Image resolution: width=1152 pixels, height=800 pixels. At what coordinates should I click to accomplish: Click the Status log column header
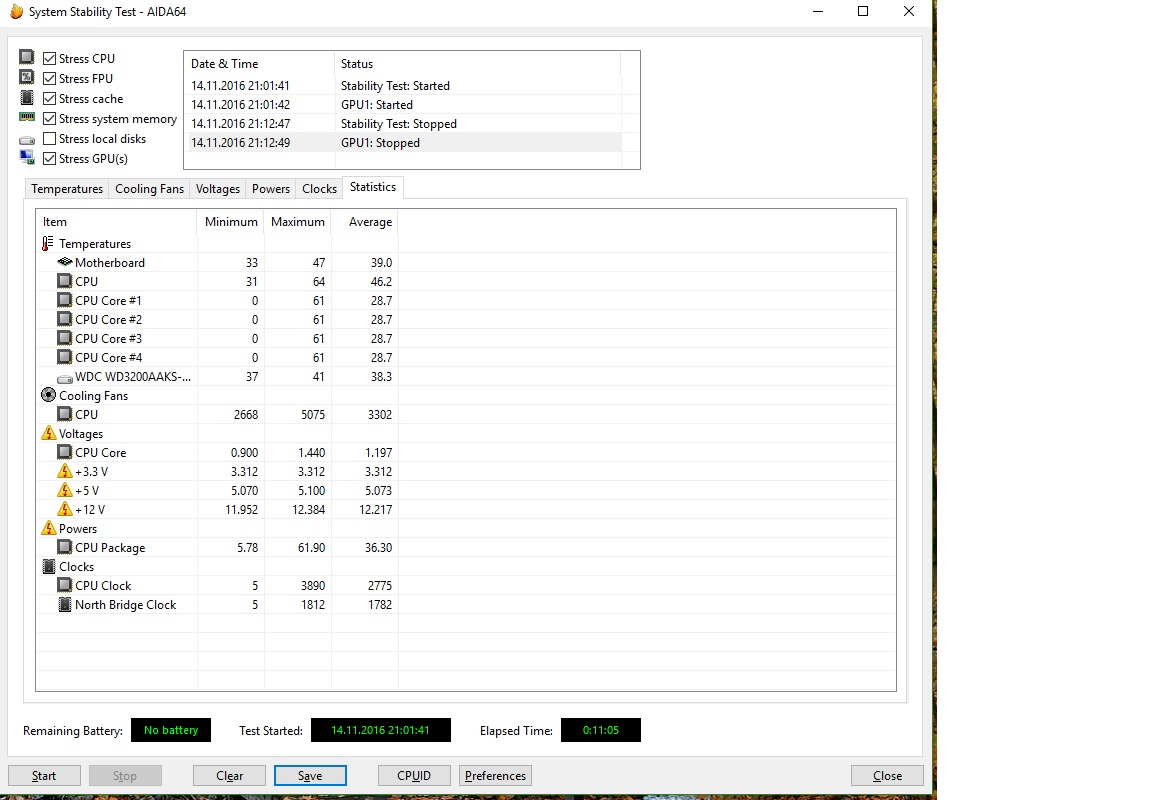point(477,64)
